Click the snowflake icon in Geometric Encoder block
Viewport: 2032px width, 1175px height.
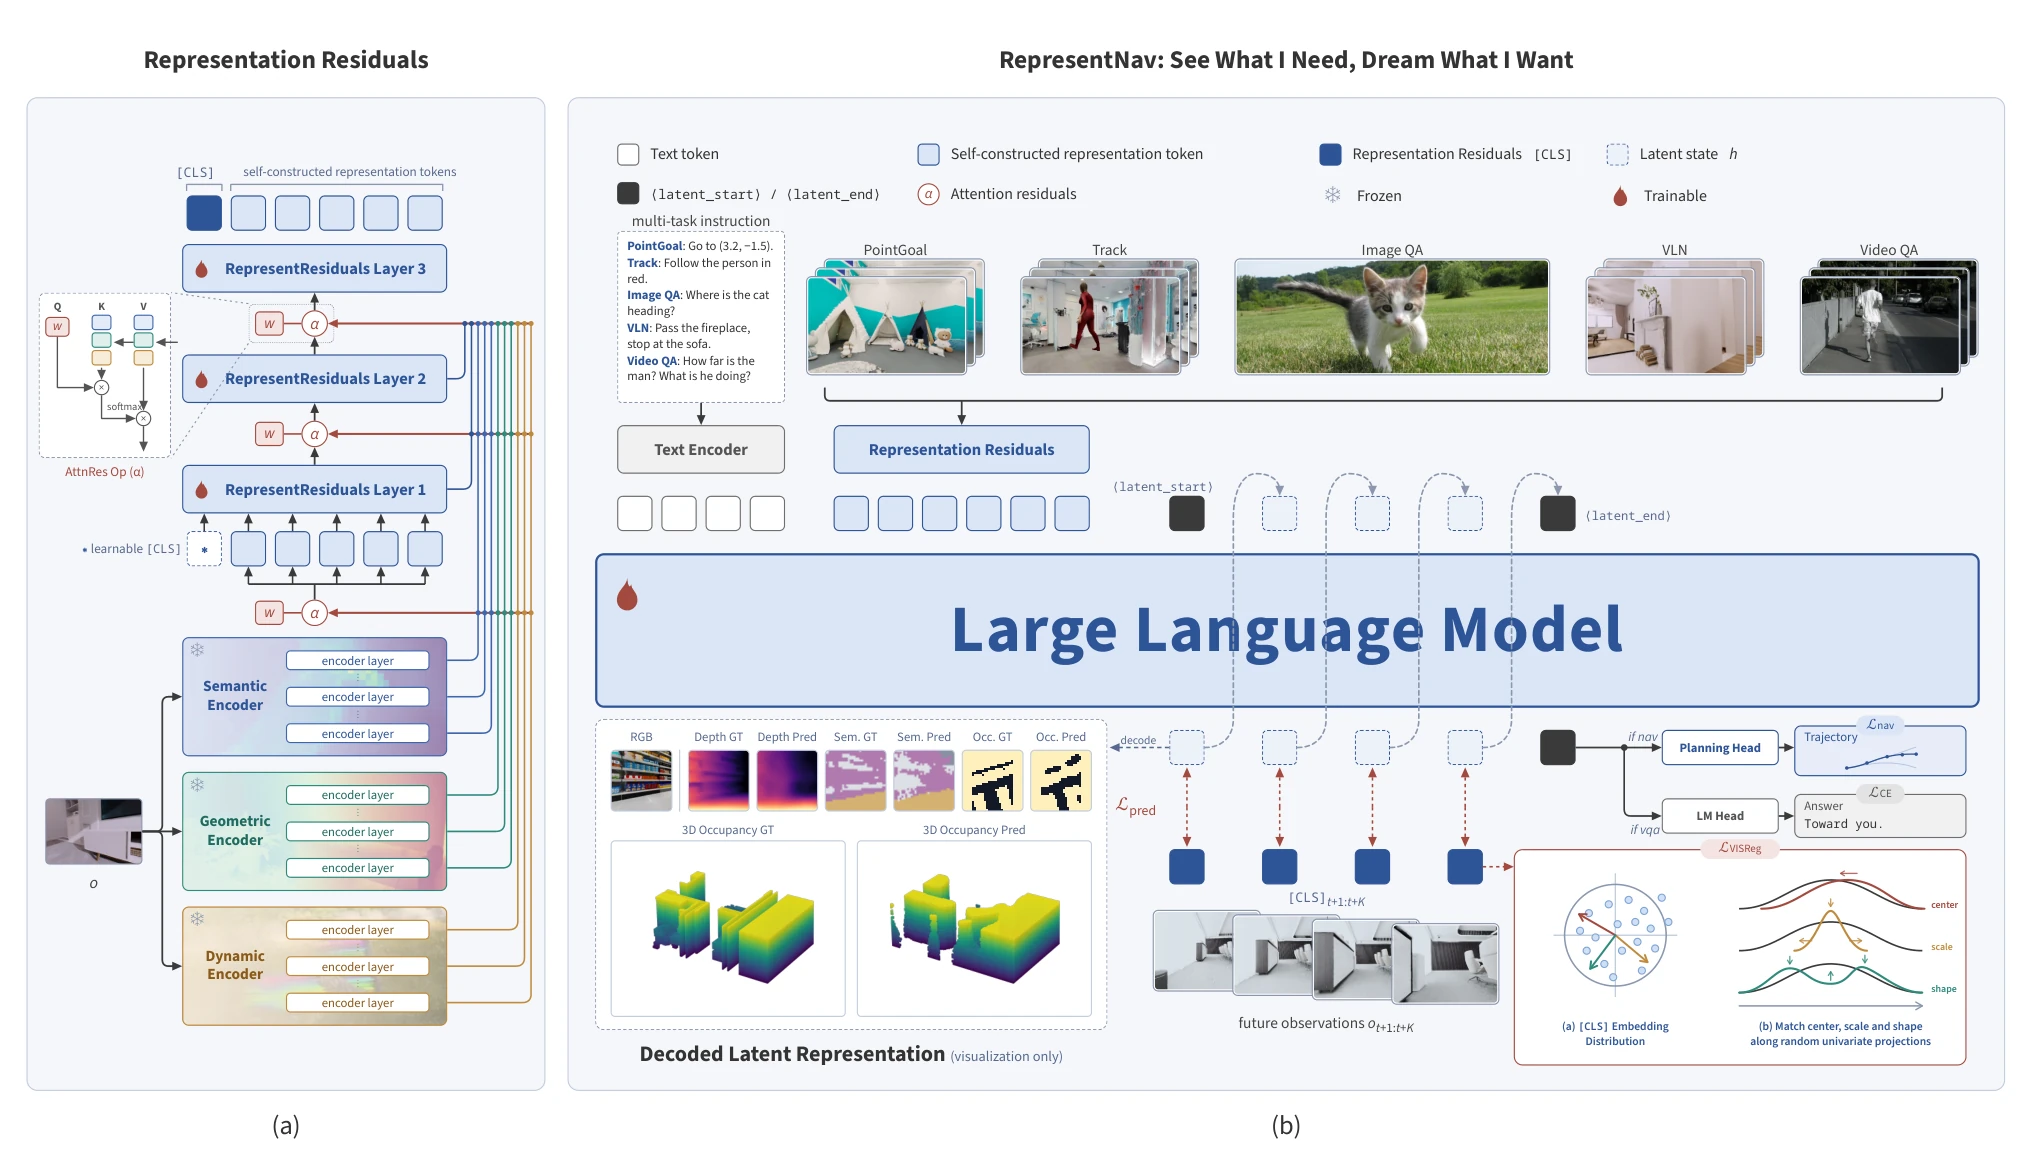click(197, 785)
